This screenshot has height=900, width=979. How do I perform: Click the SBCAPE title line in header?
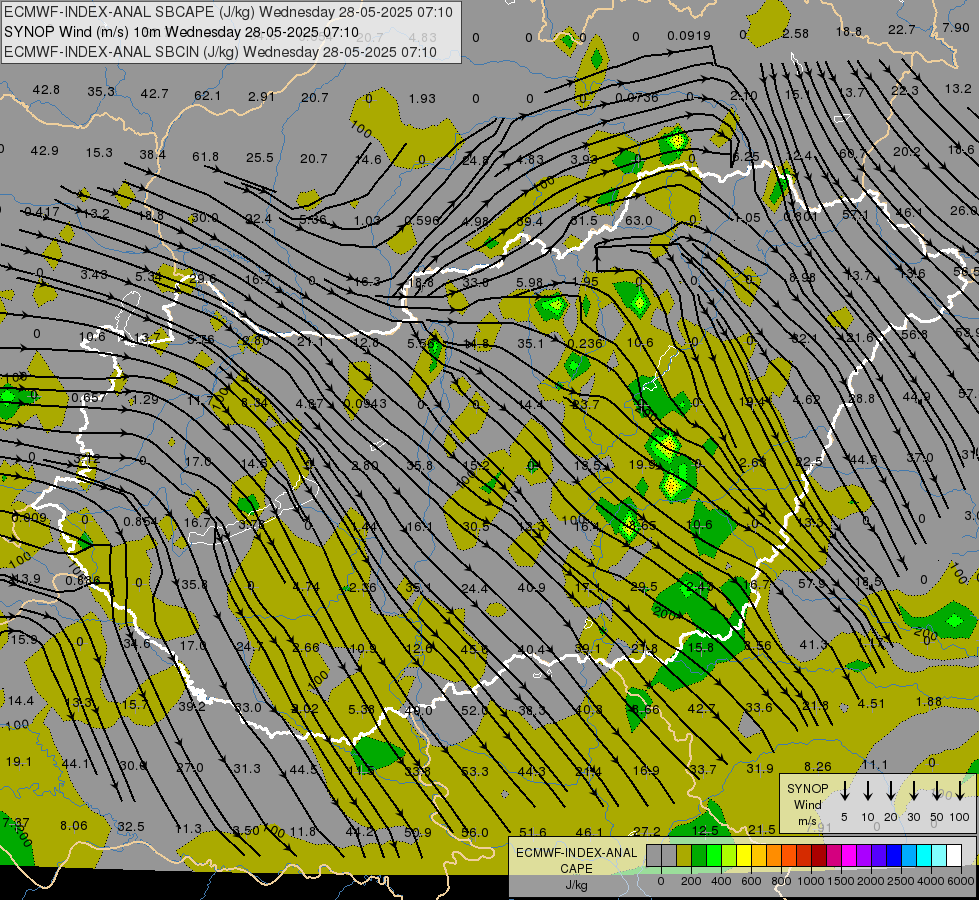point(229,12)
